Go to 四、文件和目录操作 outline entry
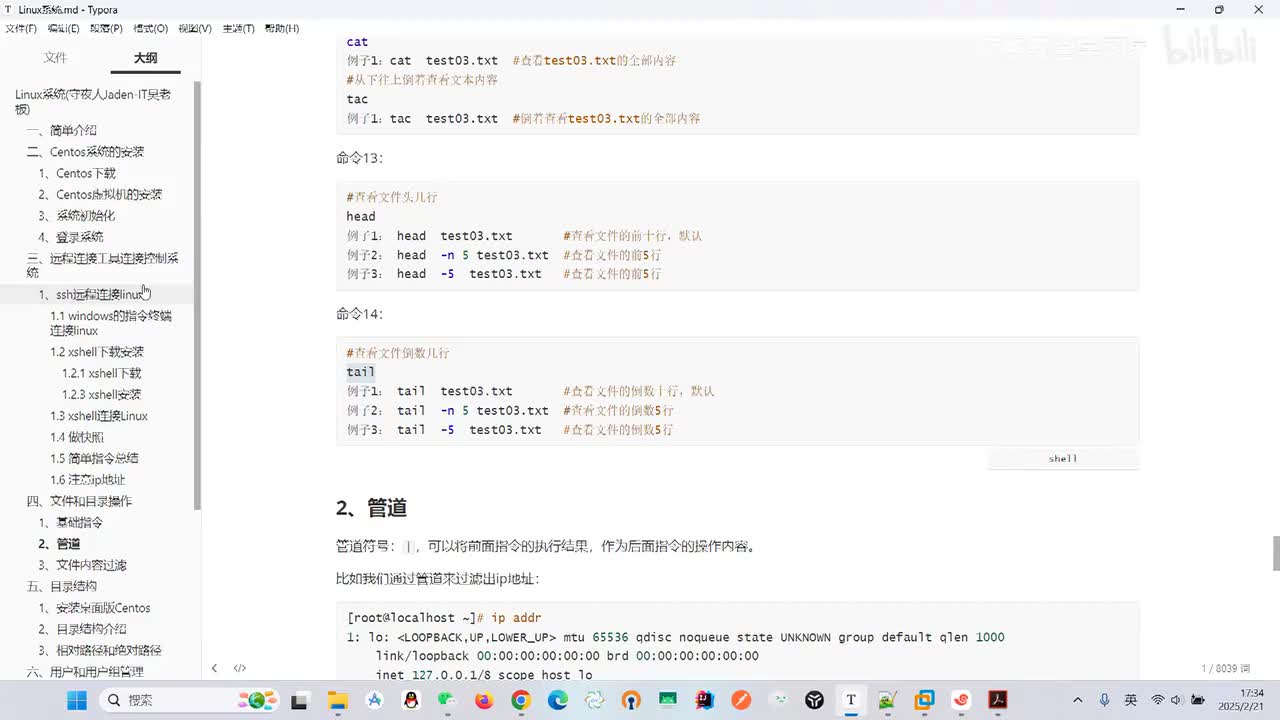Viewport: 1280px width, 720px height. pyautogui.click(x=79, y=501)
